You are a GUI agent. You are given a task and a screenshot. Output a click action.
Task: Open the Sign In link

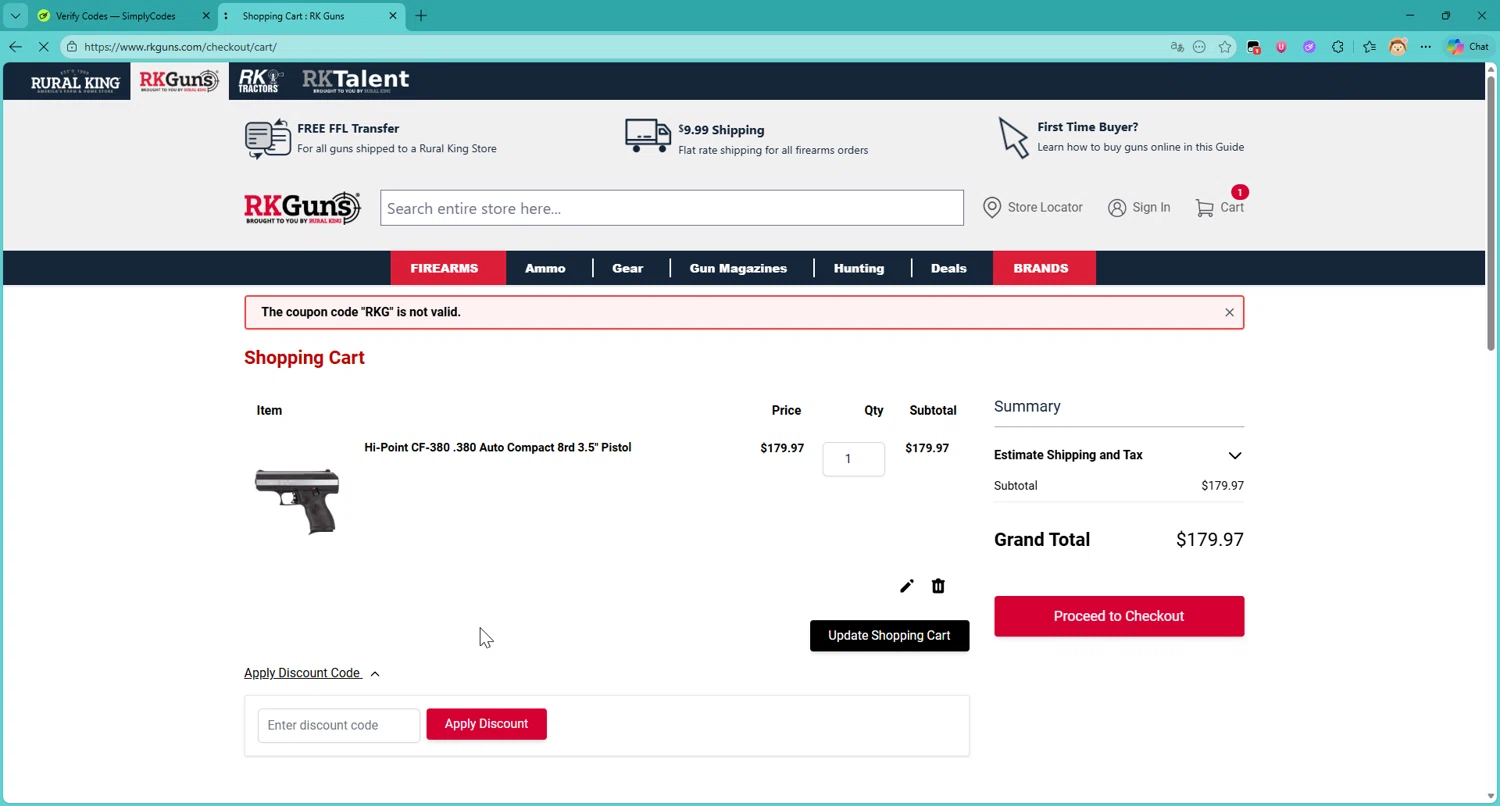pyautogui.click(x=1151, y=207)
